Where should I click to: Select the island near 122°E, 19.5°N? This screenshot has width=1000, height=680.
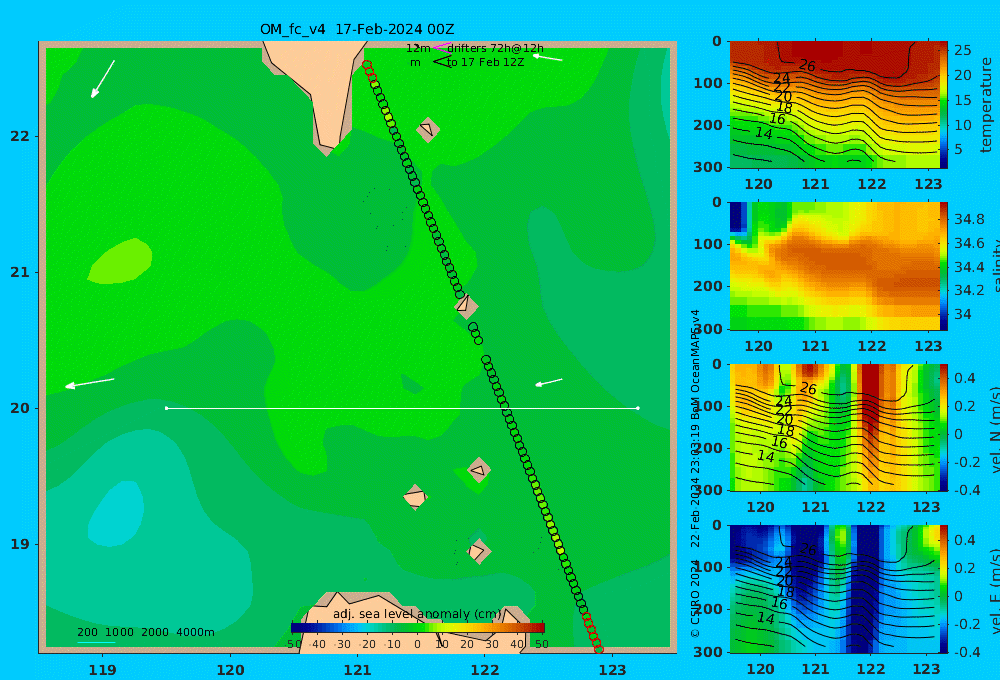point(478,471)
